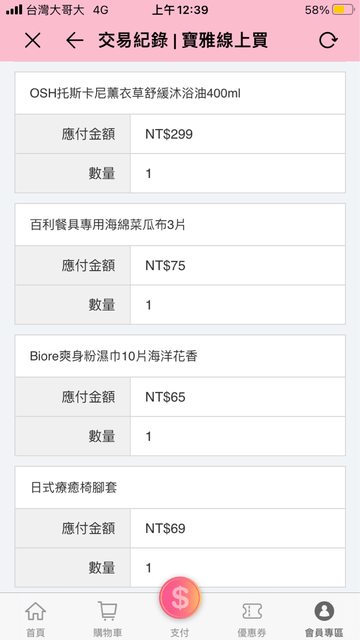Viewport: 360px width, 640px height.
Task: Tap the cellular signal strength bars
Action: click(x=14, y=10)
